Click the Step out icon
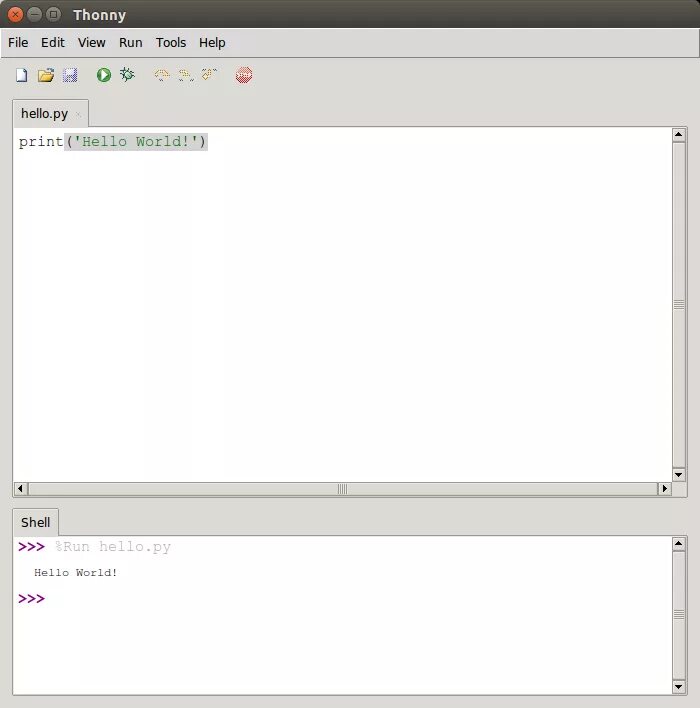700x708 pixels. pos(209,74)
